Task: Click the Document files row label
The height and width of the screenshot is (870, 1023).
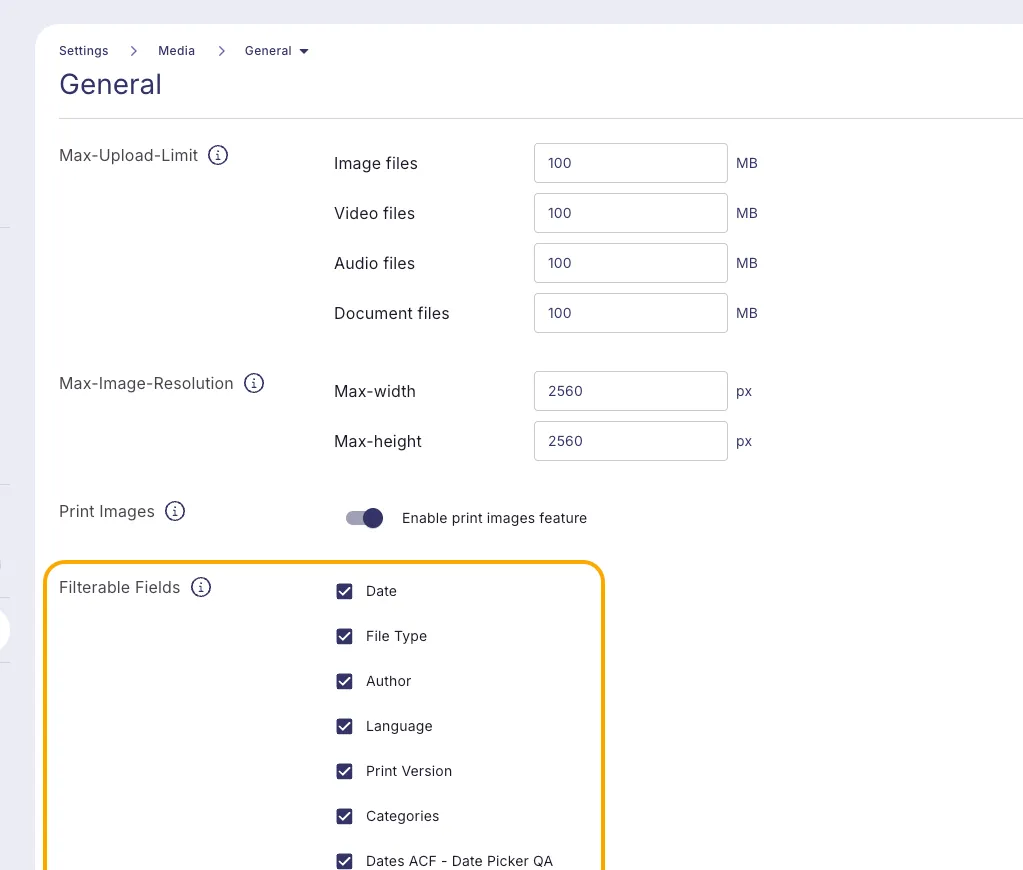Action: point(391,313)
